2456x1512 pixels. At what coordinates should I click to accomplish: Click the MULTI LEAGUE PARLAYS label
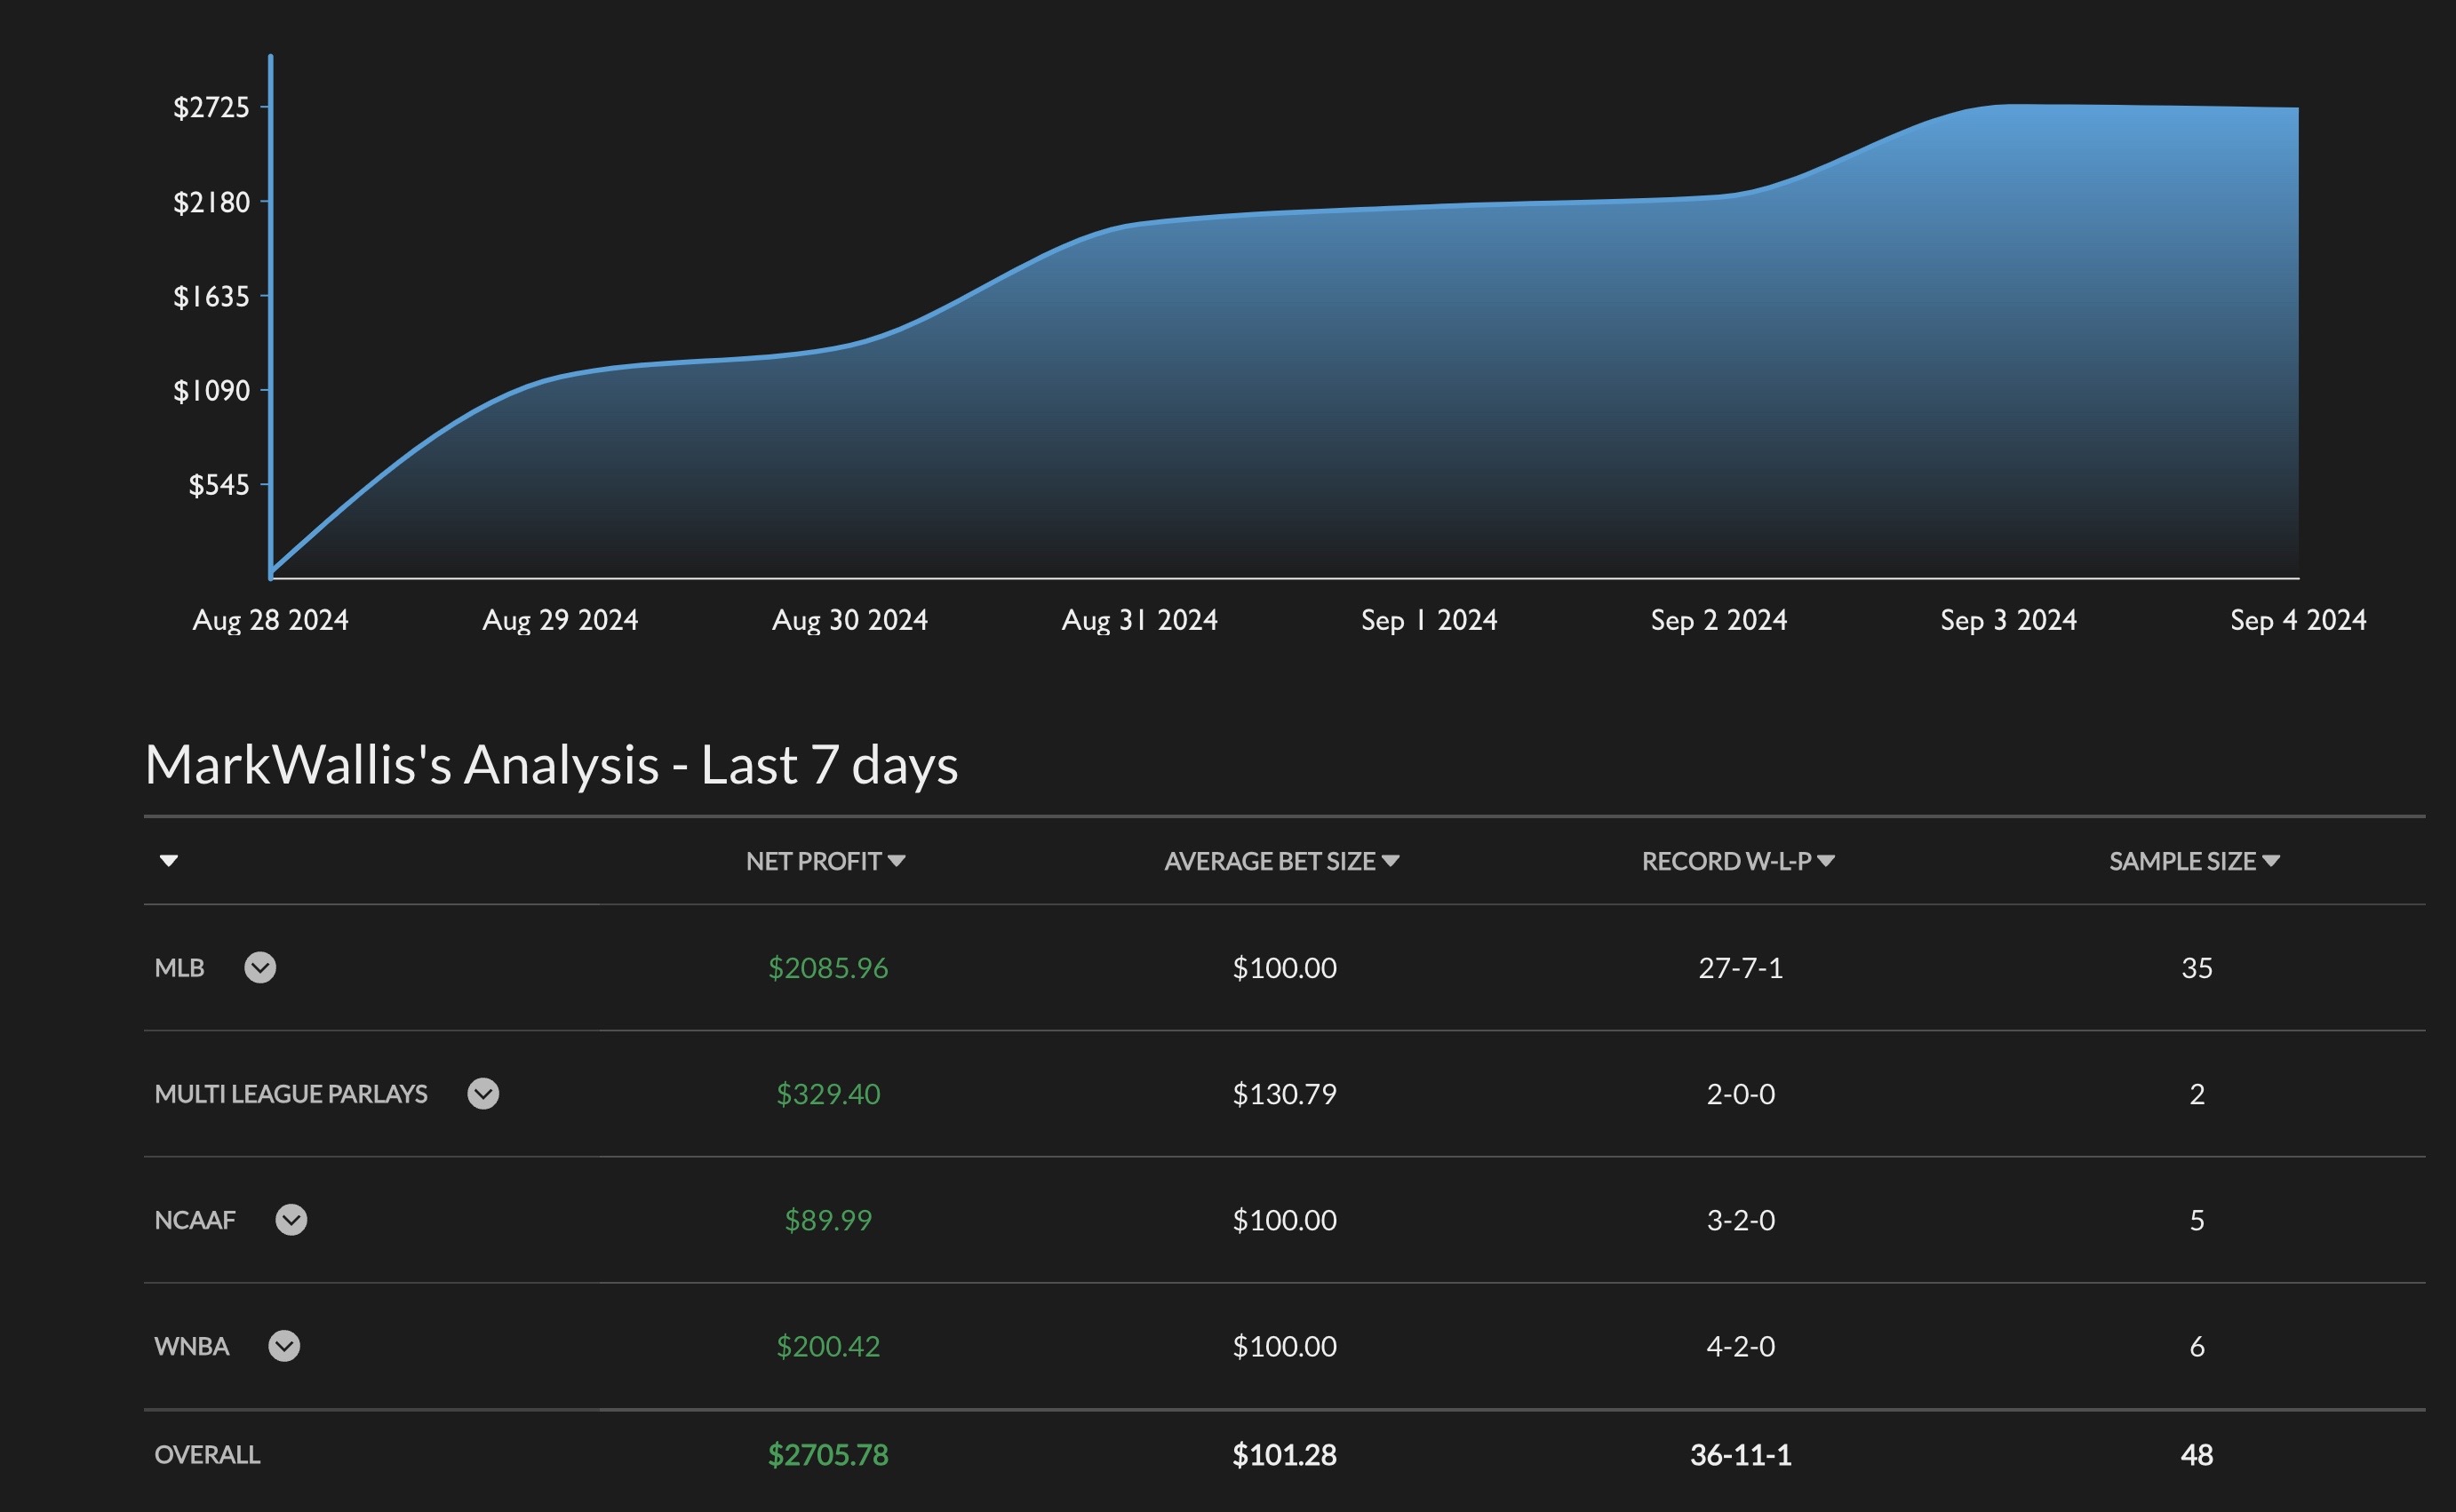[291, 1093]
